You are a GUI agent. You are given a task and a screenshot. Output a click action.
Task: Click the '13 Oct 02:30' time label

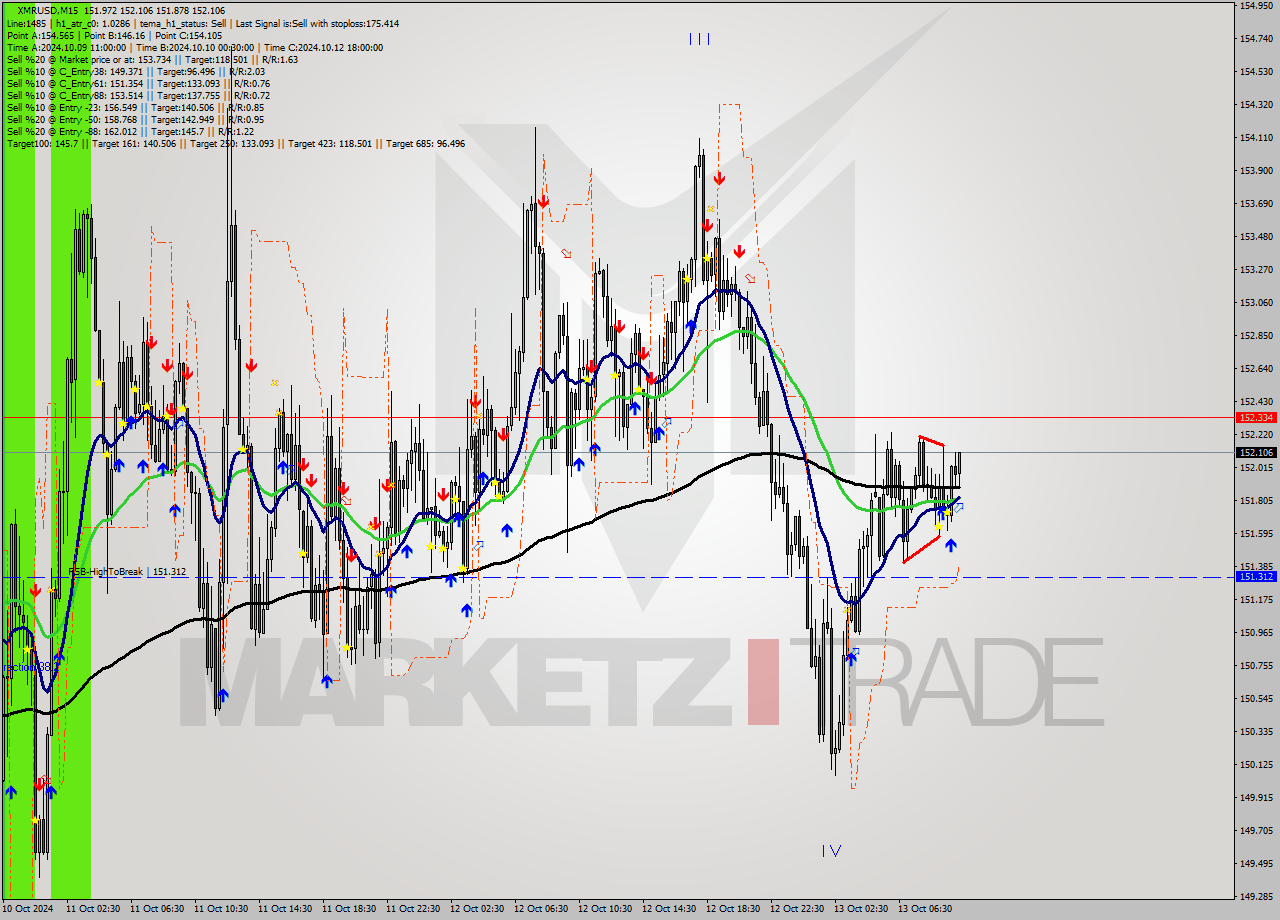click(861, 909)
